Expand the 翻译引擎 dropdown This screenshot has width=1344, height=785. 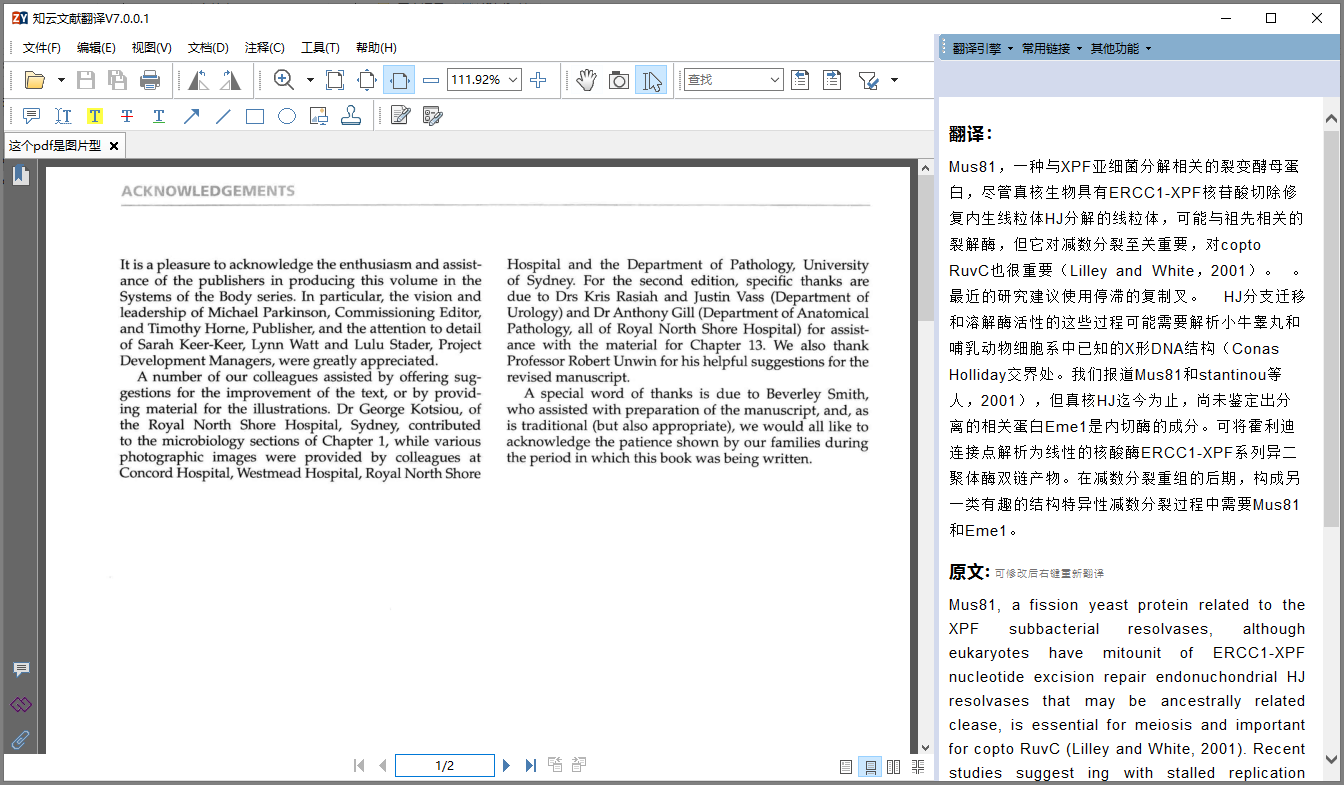tap(982, 48)
